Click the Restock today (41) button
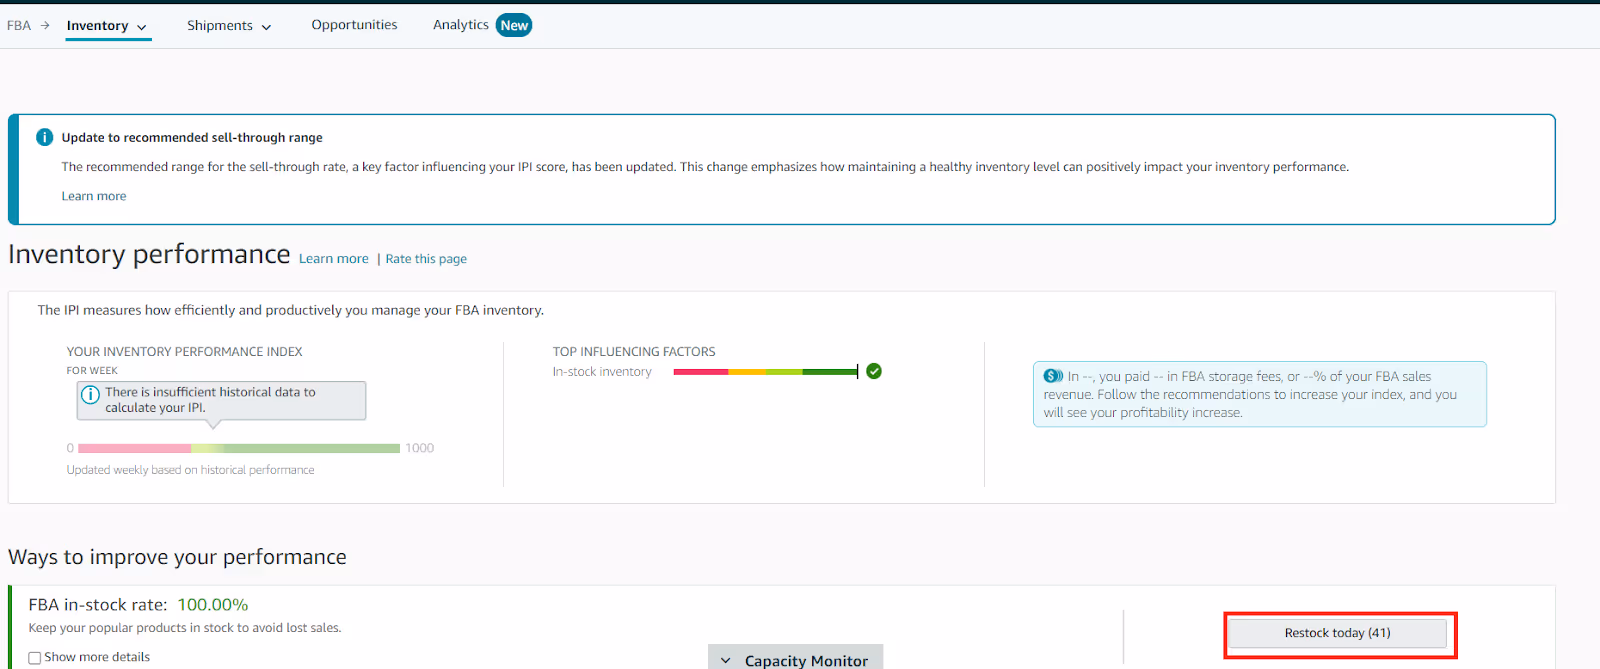This screenshot has height=669, width=1600. pyautogui.click(x=1337, y=633)
